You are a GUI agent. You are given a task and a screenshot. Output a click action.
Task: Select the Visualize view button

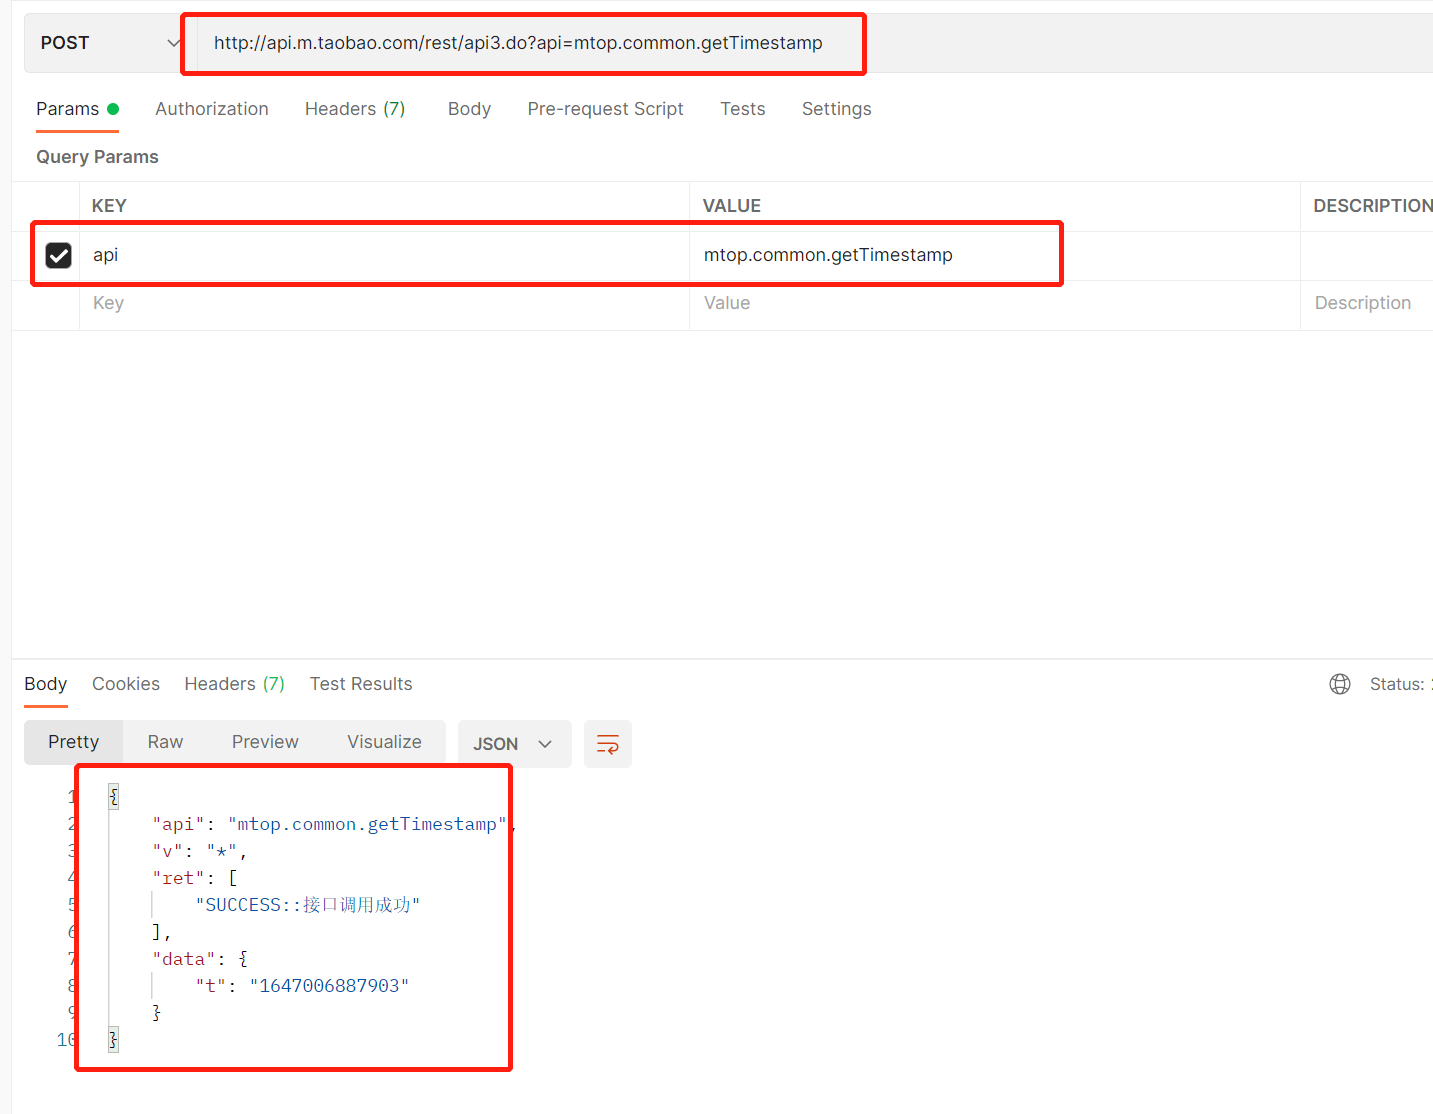[384, 742]
